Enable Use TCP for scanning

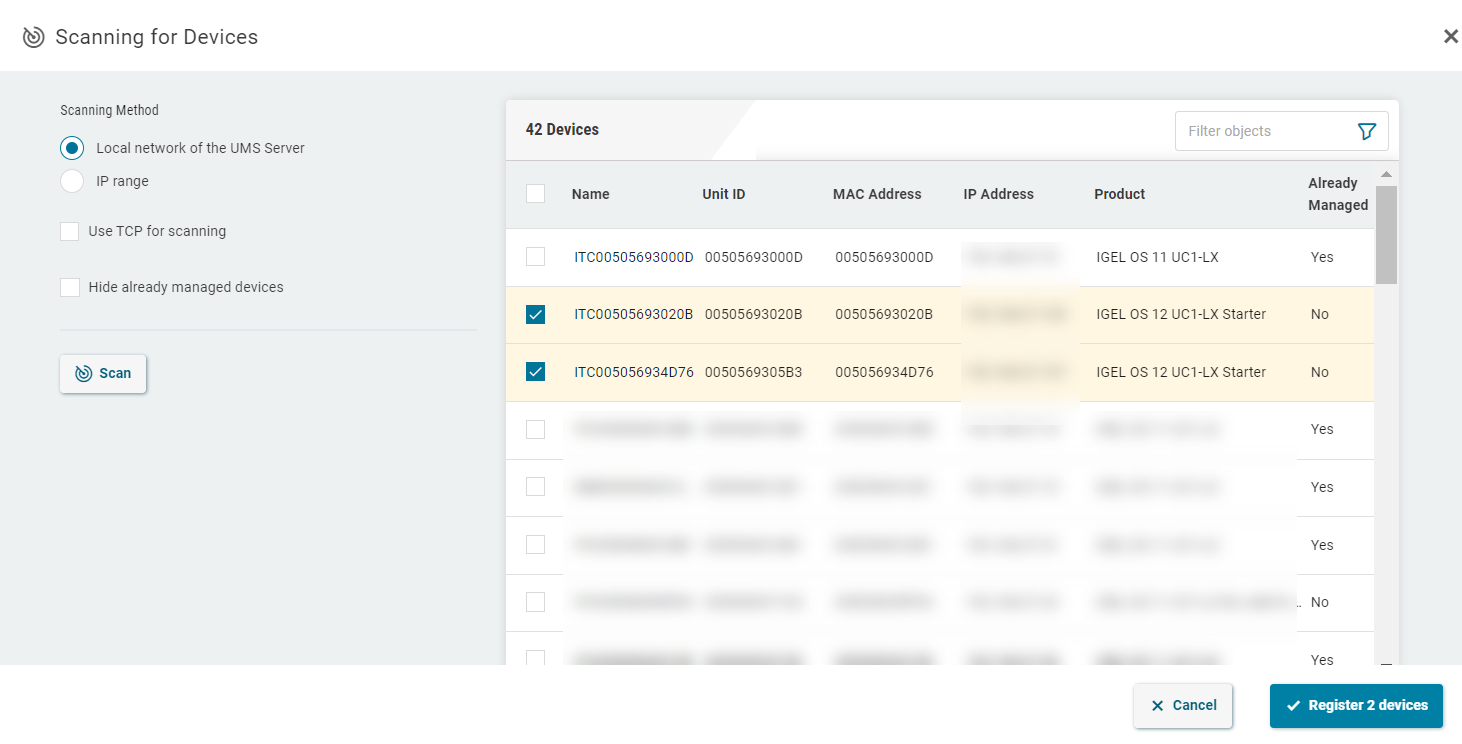point(69,230)
